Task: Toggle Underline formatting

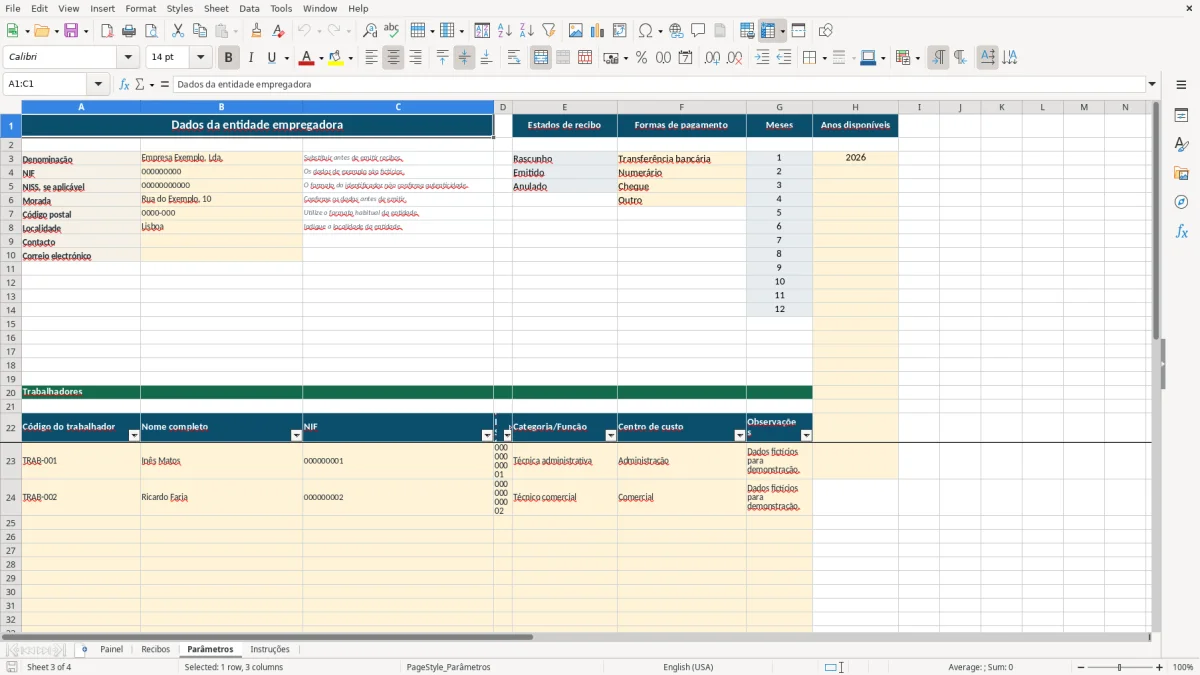Action: 272,58
